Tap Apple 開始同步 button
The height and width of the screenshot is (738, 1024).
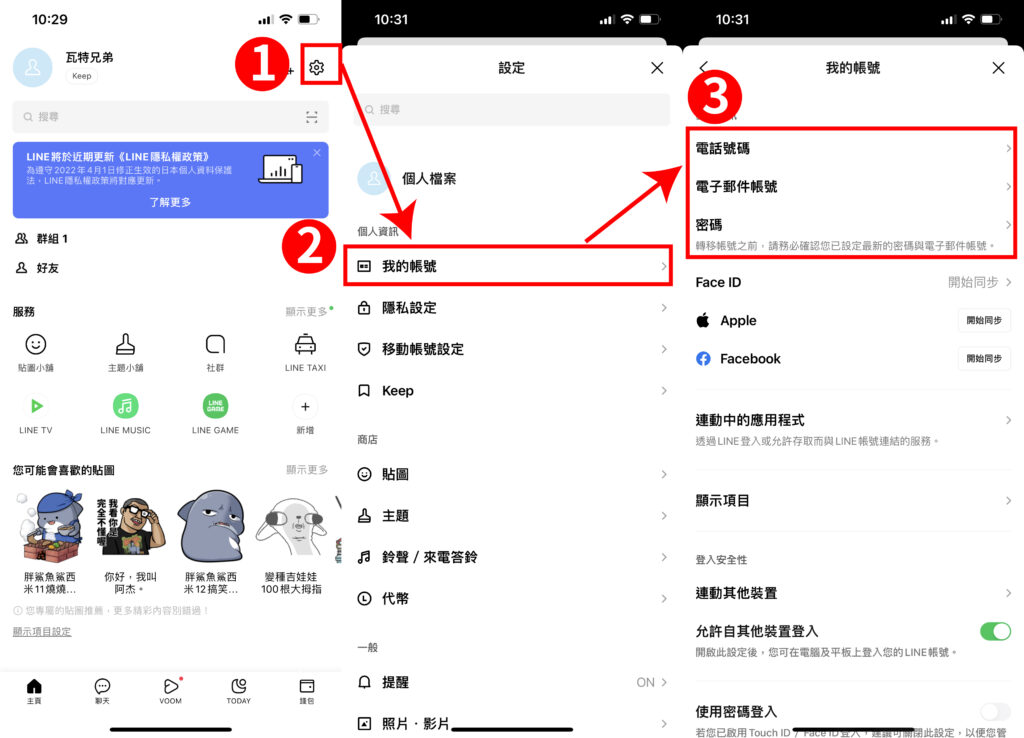pyautogui.click(x=984, y=320)
